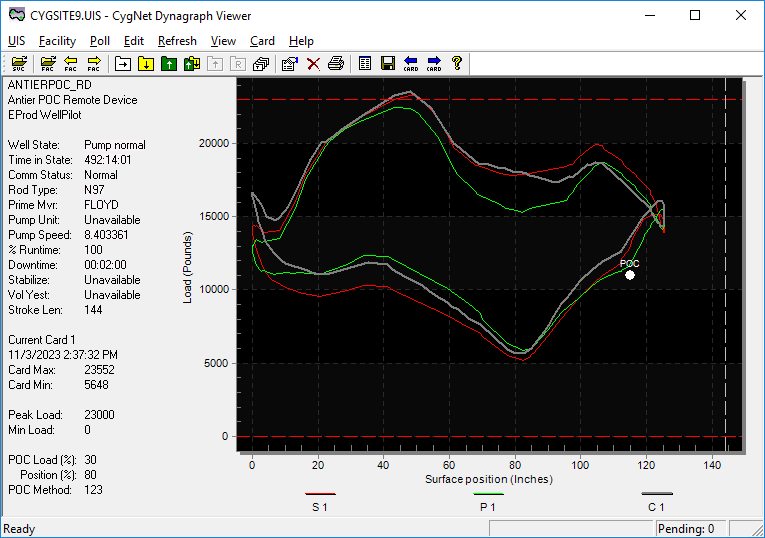The width and height of the screenshot is (765, 538).
Task: Minimize the Dynagraph Viewer window
Action: click(x=650, y=15)
